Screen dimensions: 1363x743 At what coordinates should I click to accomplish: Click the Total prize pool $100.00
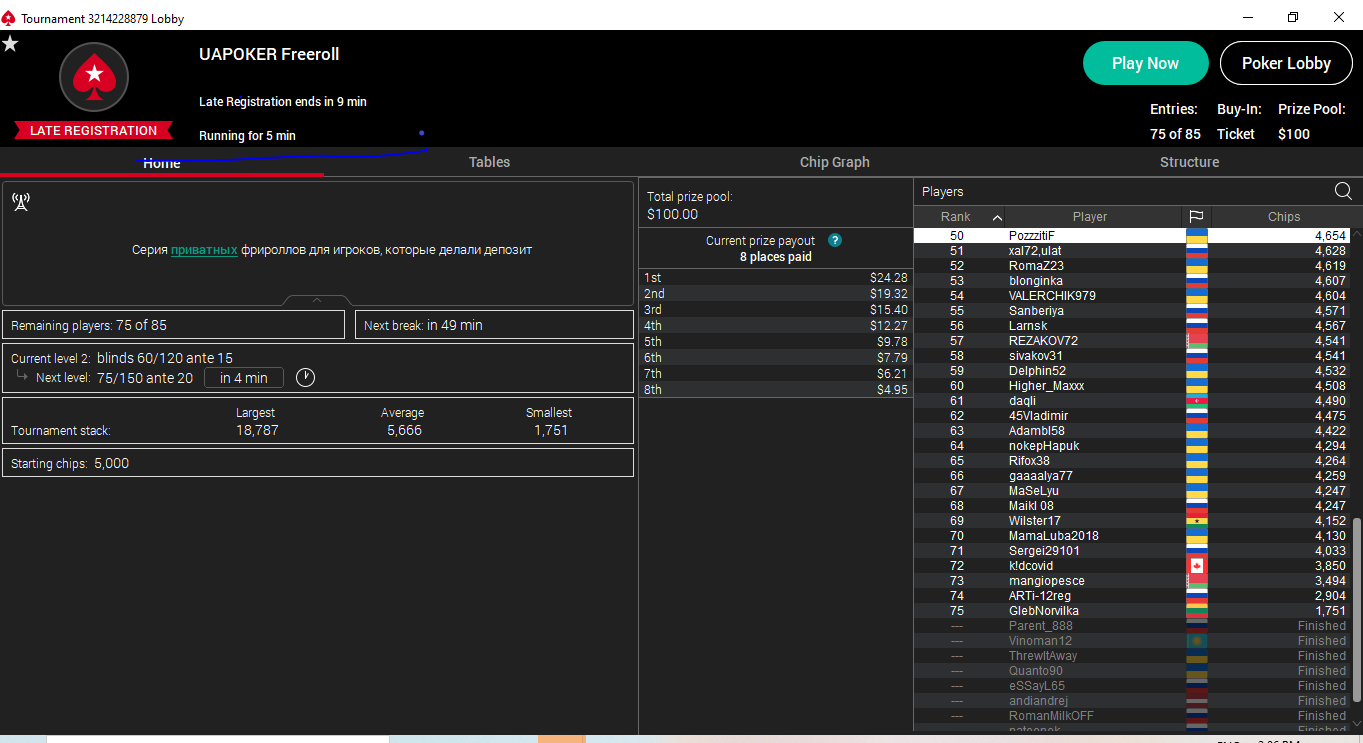673,214
